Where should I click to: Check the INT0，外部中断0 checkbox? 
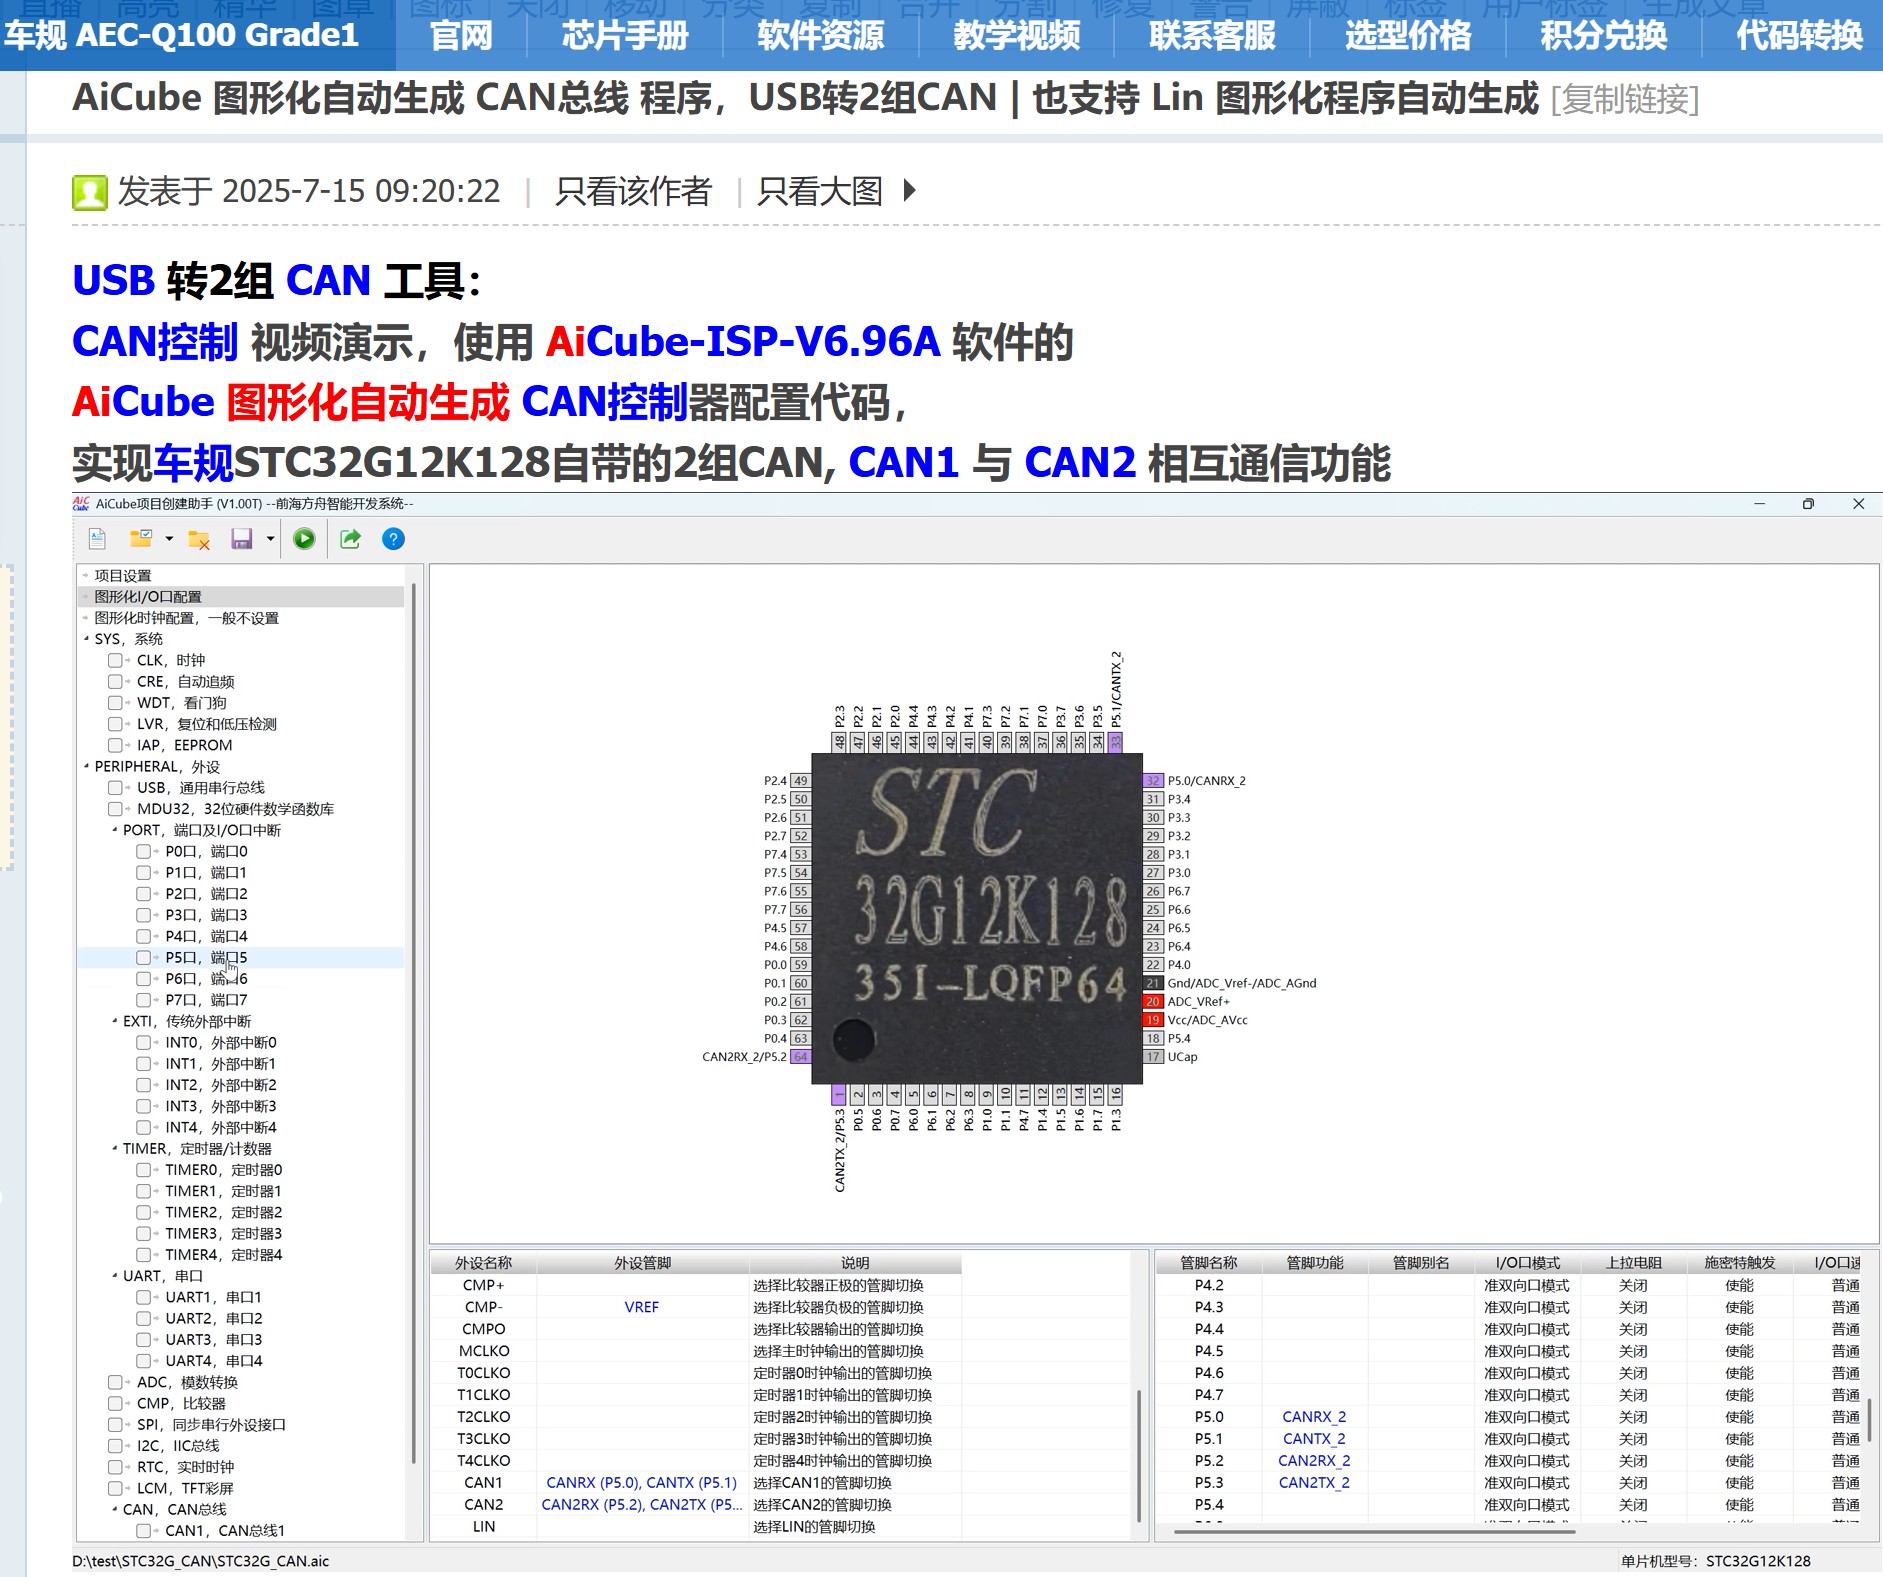click(143, 1042)
